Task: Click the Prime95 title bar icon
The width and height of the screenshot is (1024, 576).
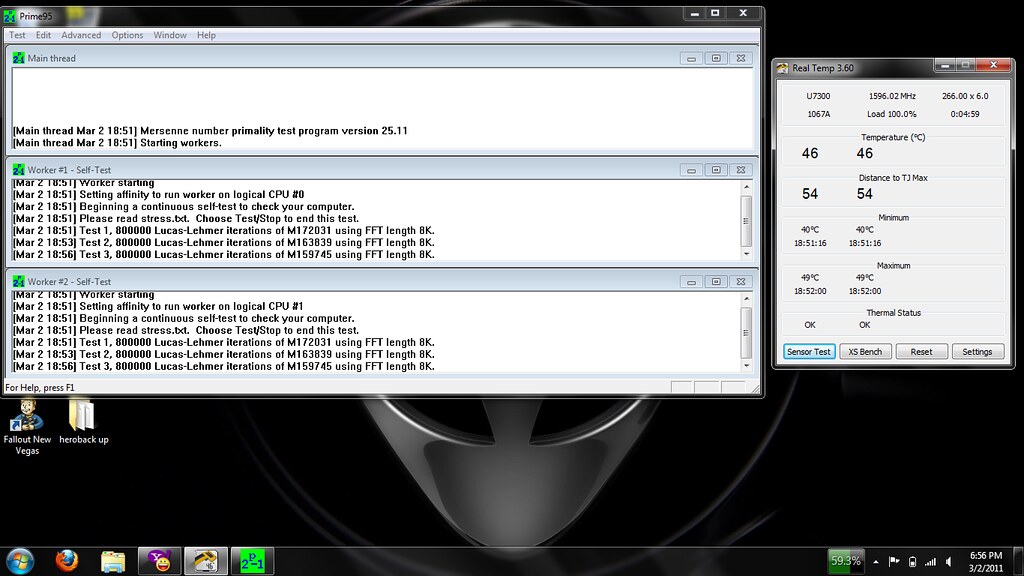Action: [10, 16]
